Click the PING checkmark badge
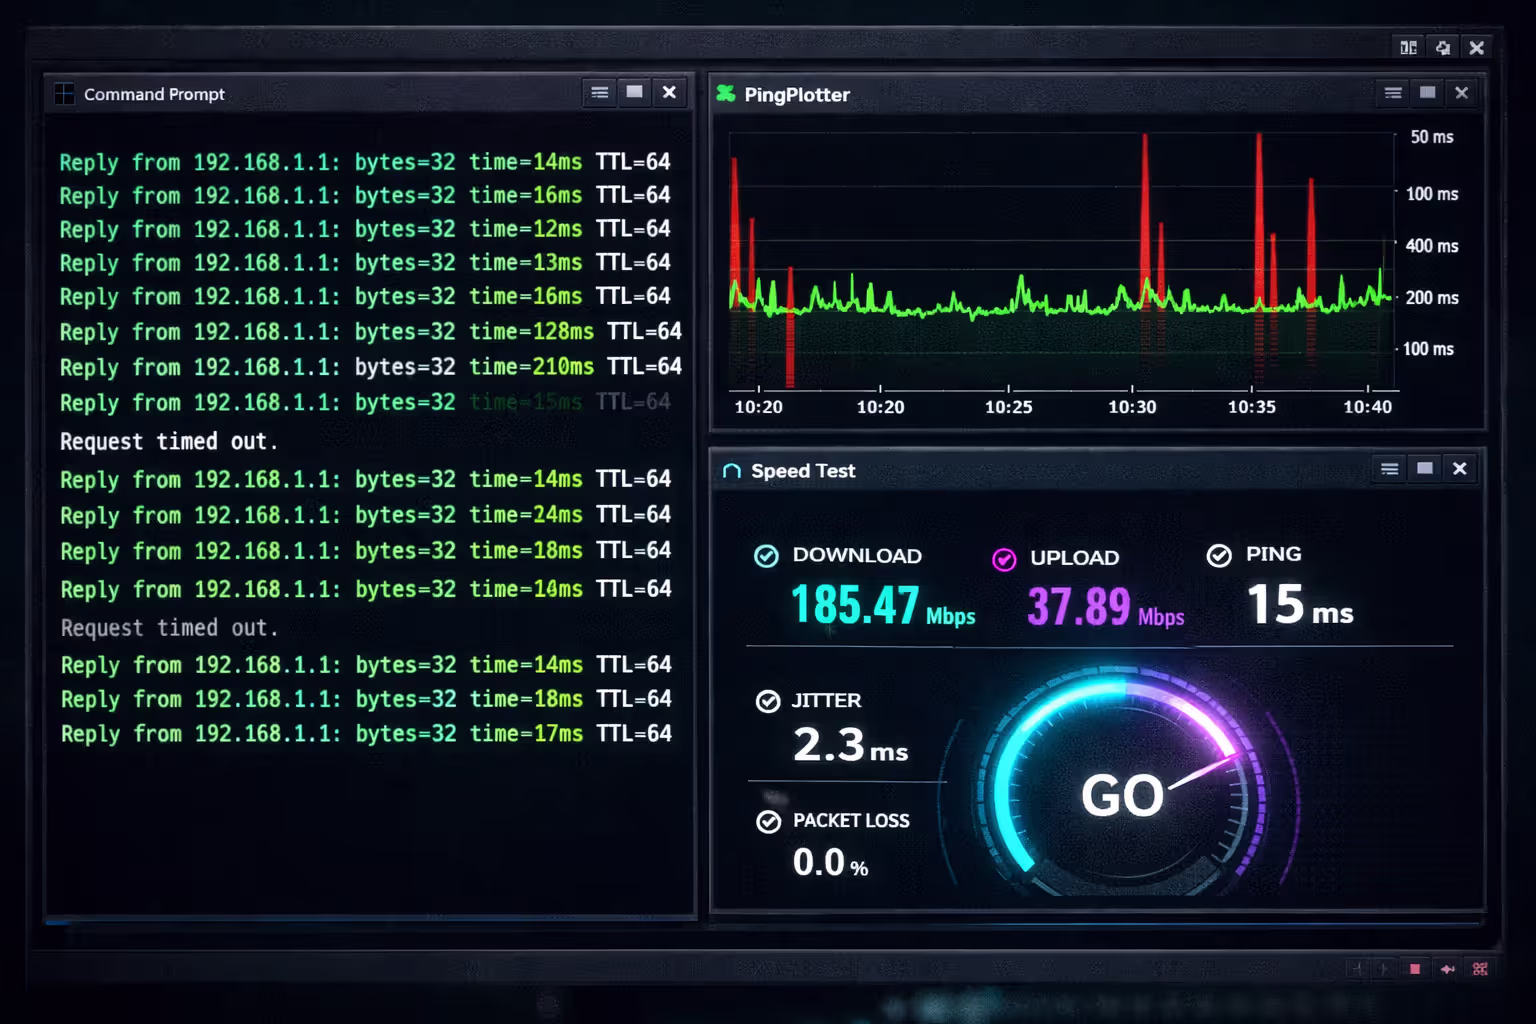The height and width of the screenshot is (1024, 1536). (x=1218, y=554)
